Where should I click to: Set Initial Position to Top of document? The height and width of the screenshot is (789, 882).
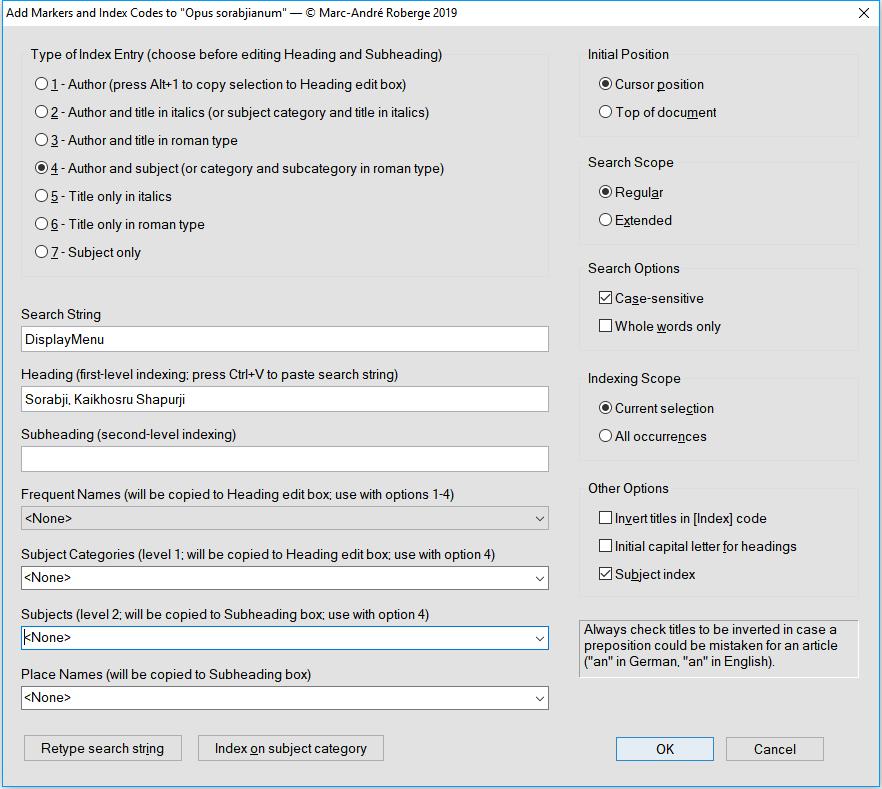606,113
